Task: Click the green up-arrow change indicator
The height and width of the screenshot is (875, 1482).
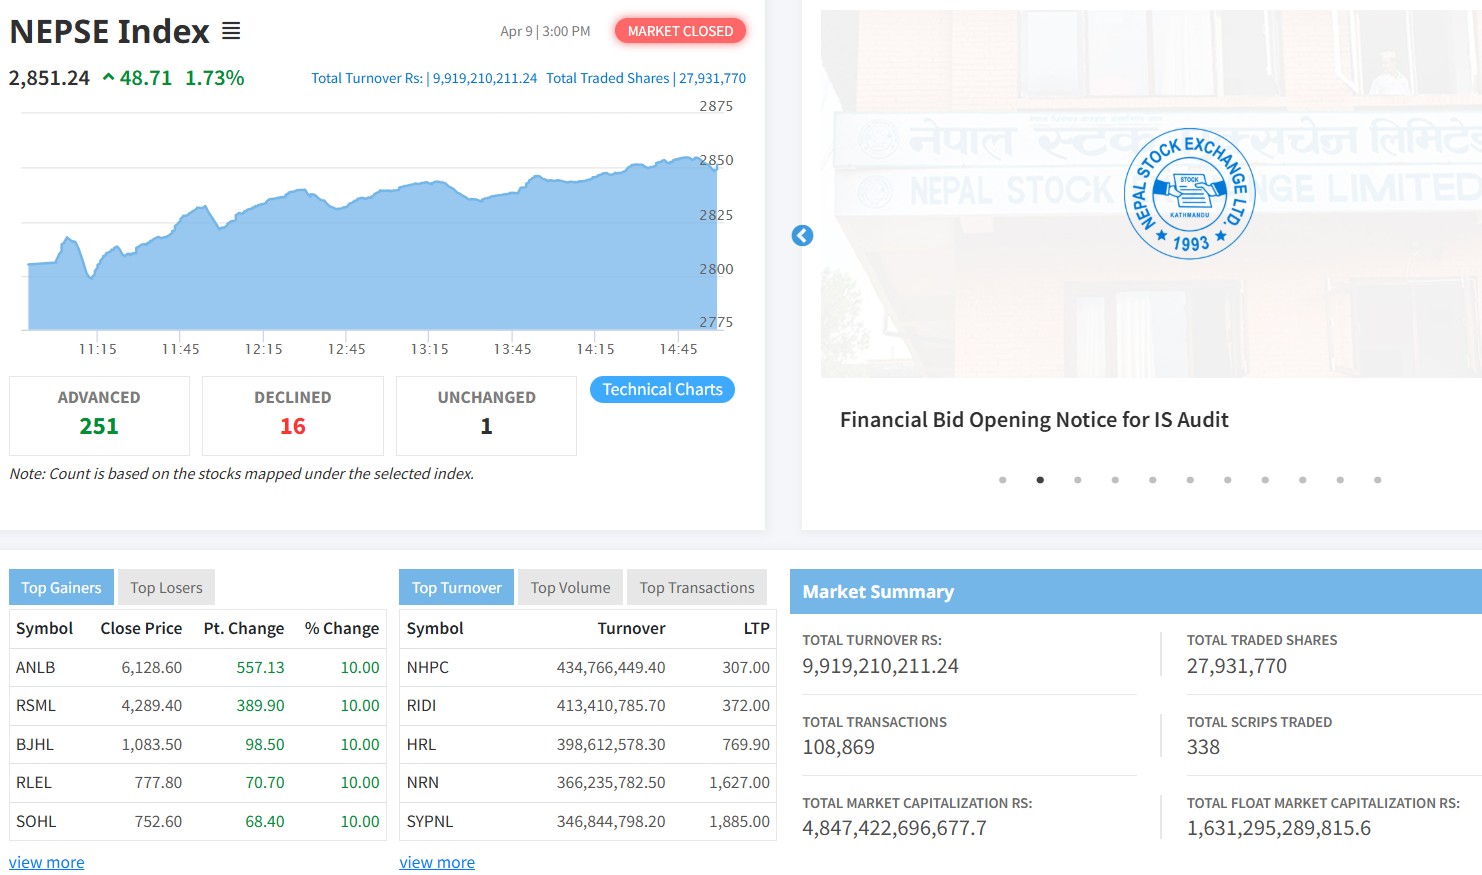Action: [x=108, y=78]
